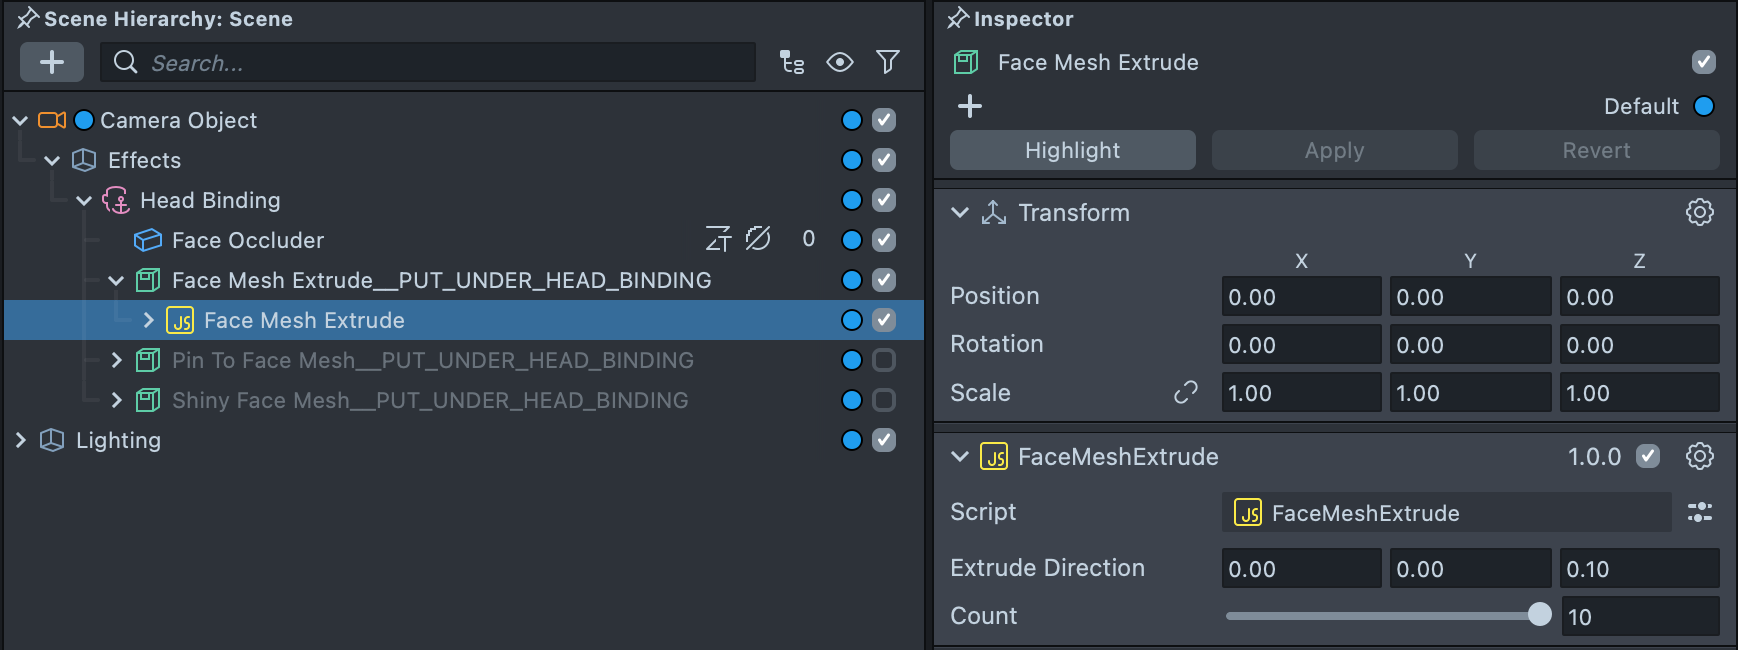Toggle the eye visibility filter icon
The height and width of the screenshot is (650, 1738).
pyautogui.click(x=840, y=63)
